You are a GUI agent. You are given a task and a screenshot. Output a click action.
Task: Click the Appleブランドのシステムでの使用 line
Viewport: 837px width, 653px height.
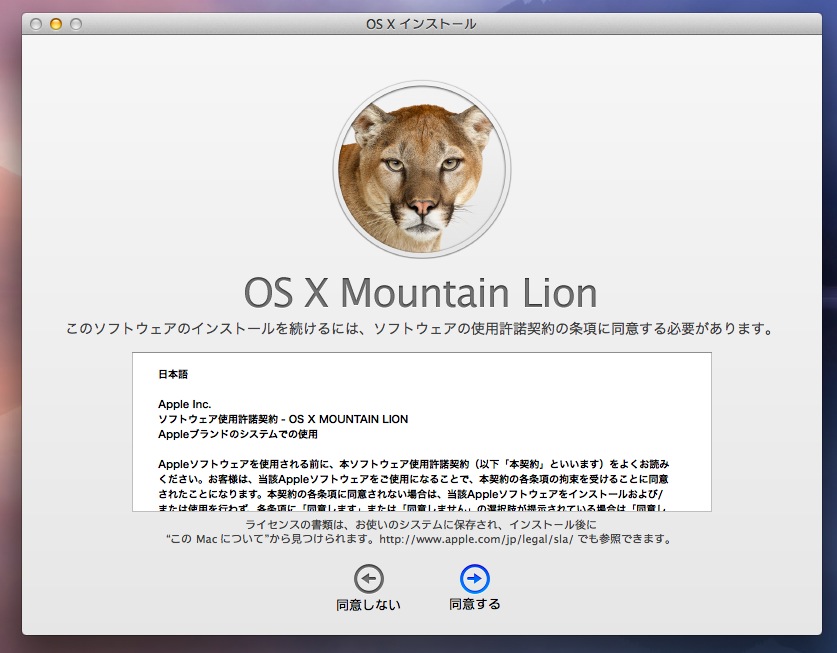238,434
